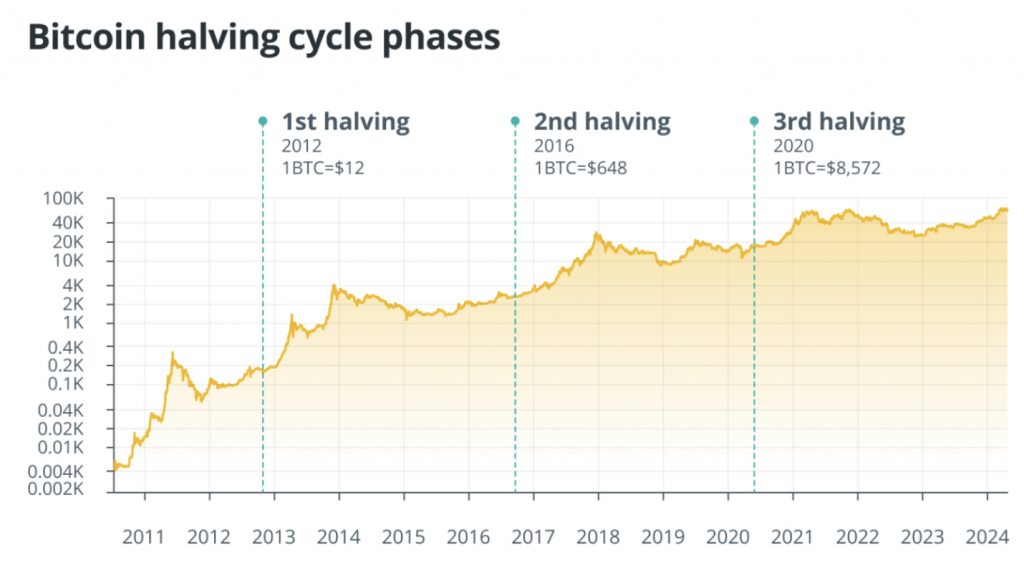Viewport: 1024px width, 566px height.
Task: Click the 2014 x-axis year label
Action: (x=338, y=537)
